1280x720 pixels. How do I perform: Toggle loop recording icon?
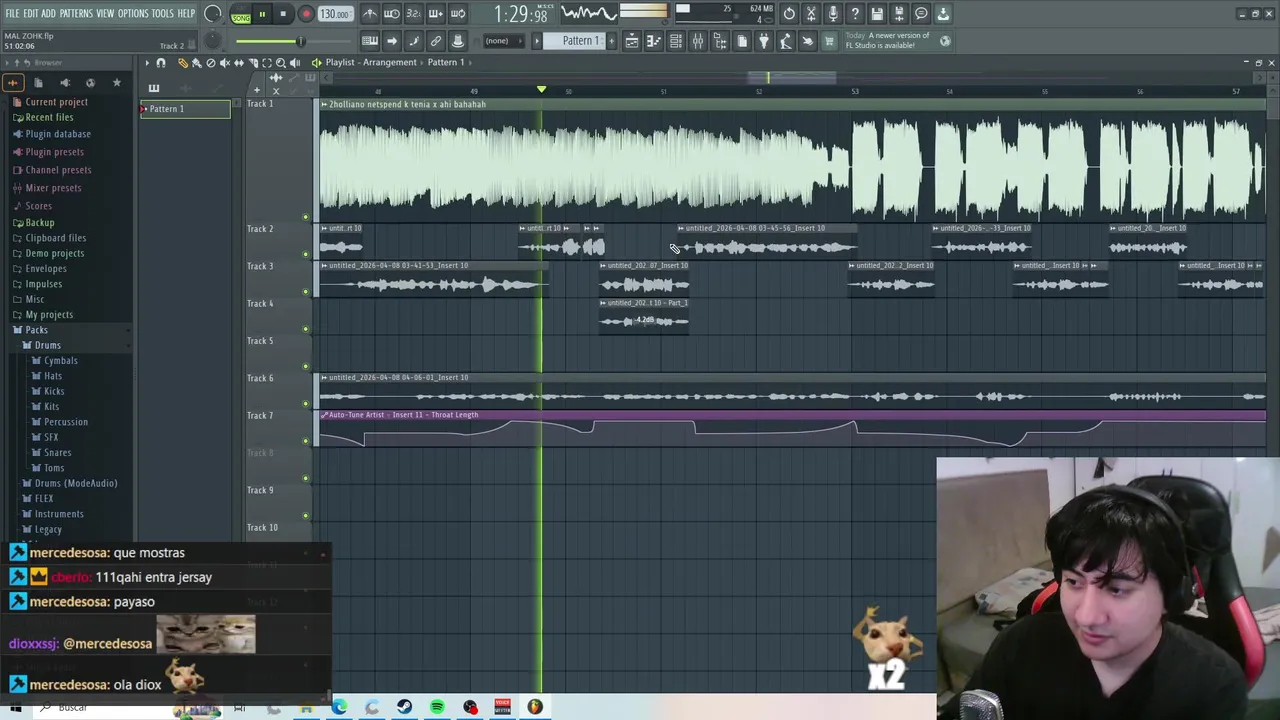[458, 14]
